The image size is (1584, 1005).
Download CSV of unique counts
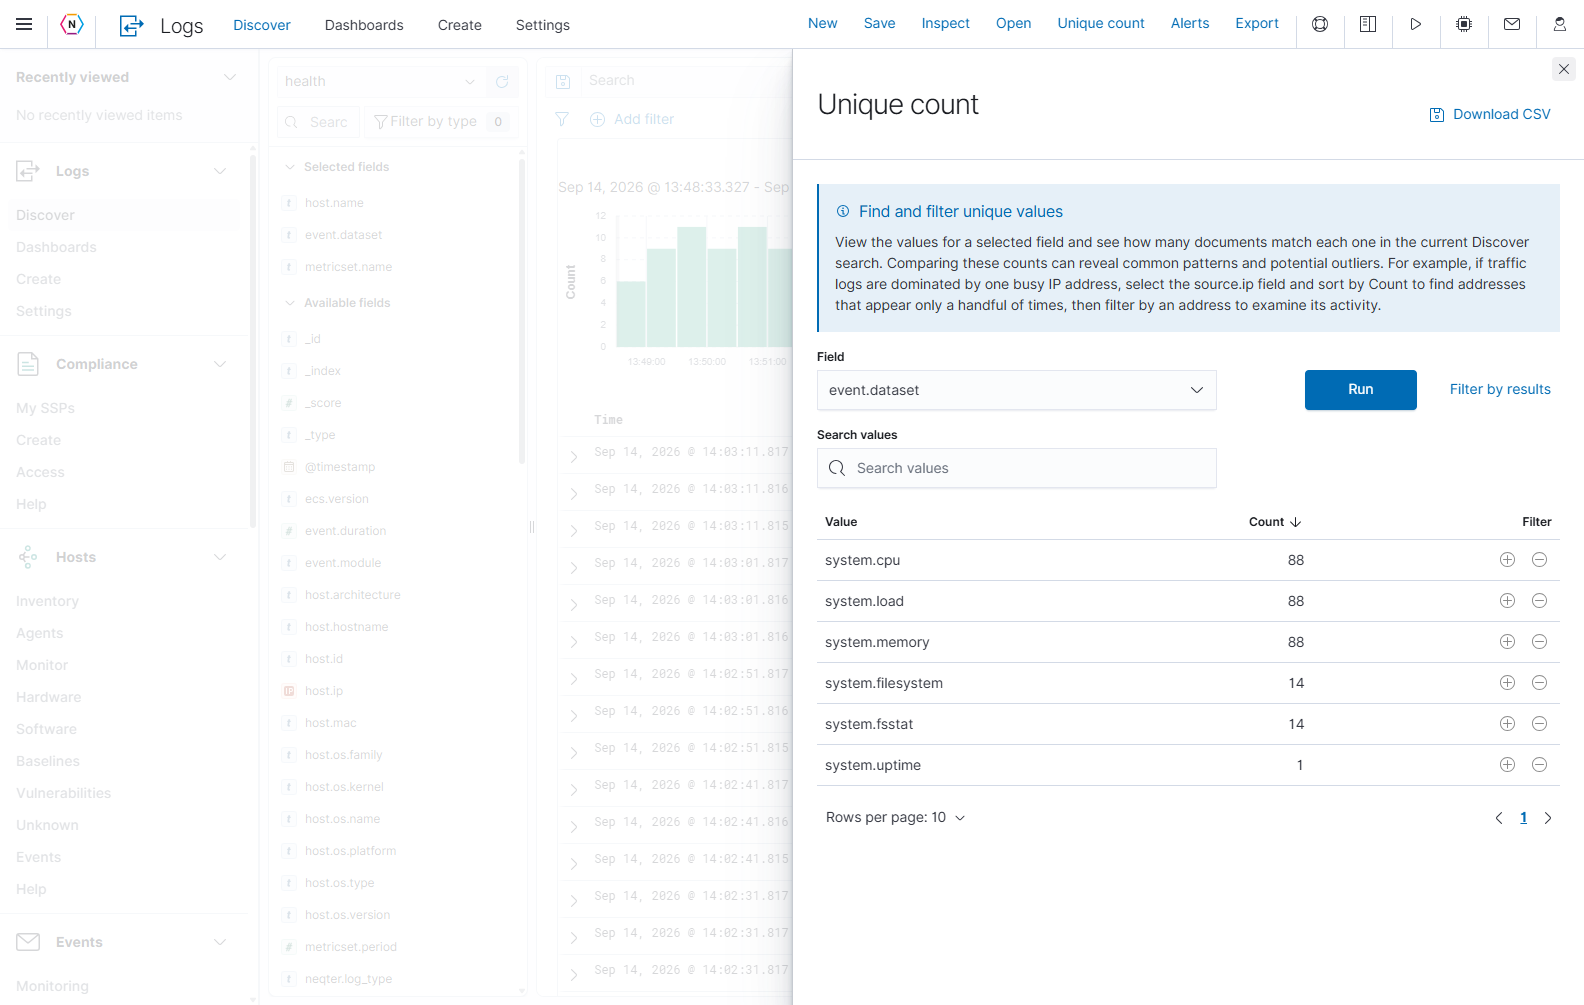click(1490, 114)
